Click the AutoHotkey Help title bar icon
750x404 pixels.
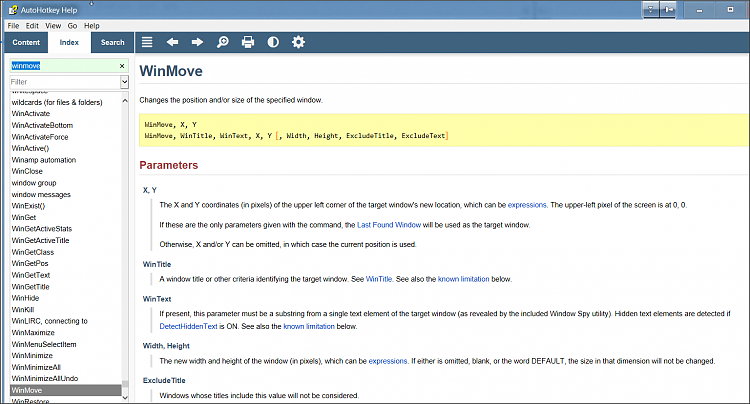point(12,10)
